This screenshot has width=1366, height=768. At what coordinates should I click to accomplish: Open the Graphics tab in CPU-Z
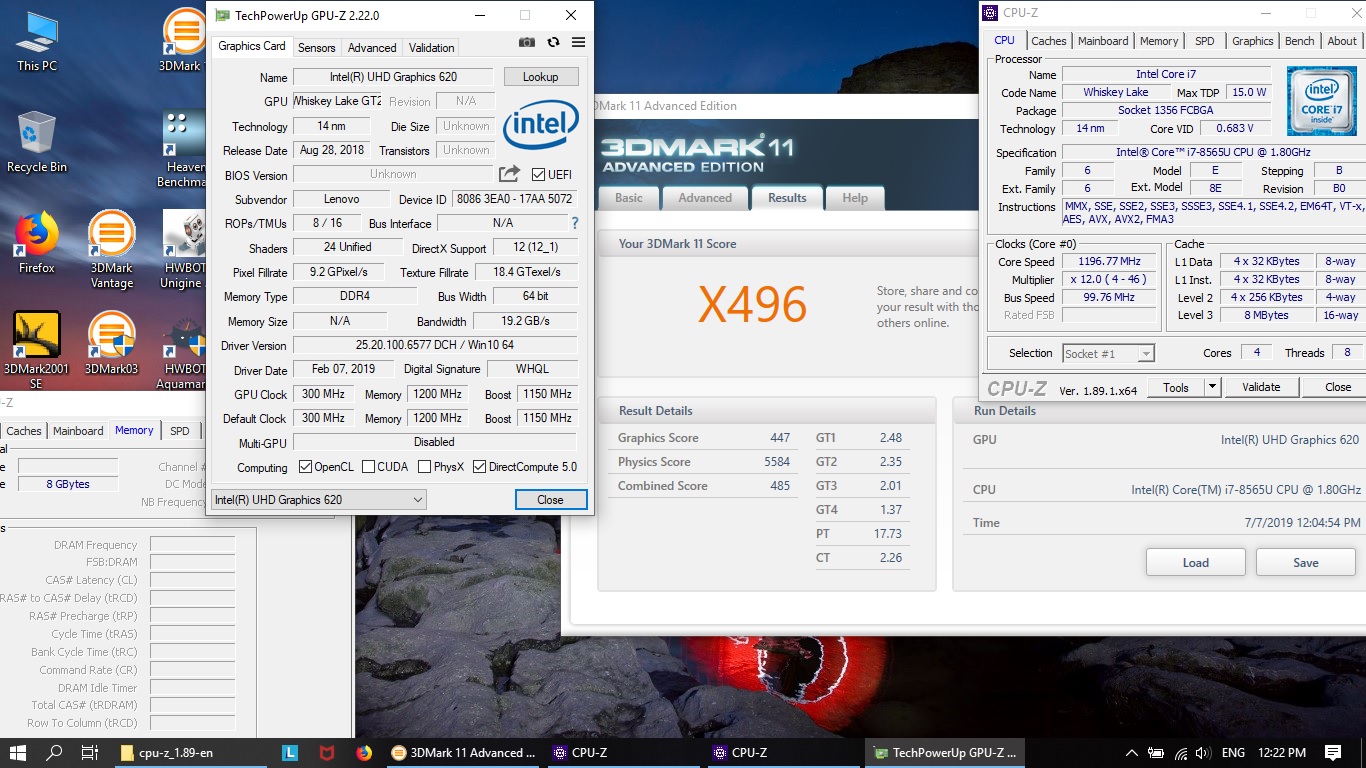(x=1252, y=41)
